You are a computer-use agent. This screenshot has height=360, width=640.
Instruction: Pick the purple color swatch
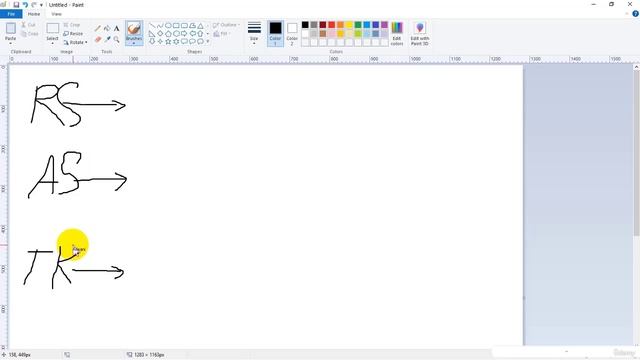[x=384, y=25]
